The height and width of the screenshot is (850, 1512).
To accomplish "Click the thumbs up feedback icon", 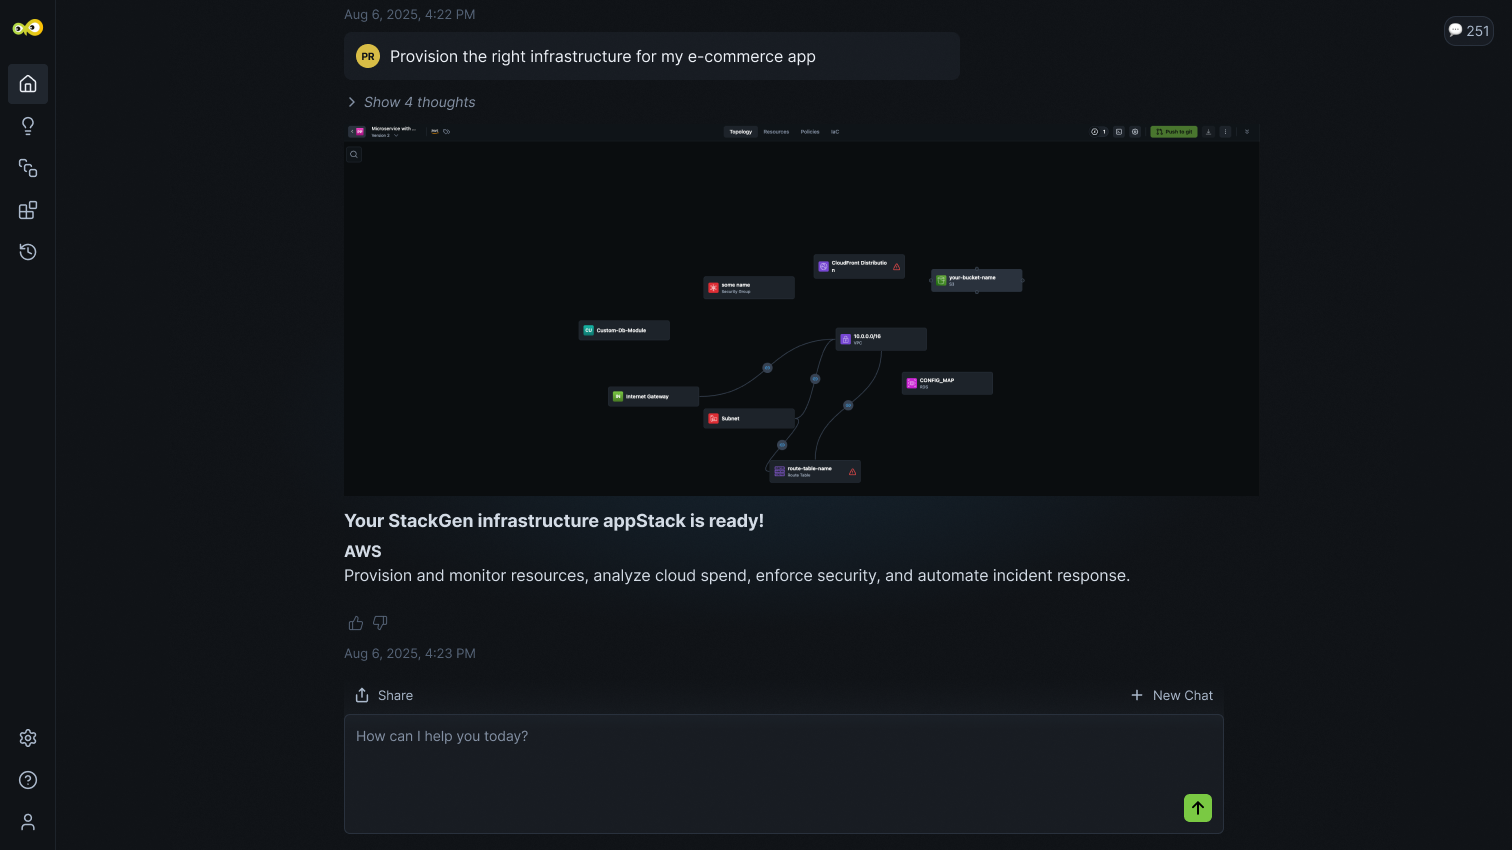I will (356, 623).
